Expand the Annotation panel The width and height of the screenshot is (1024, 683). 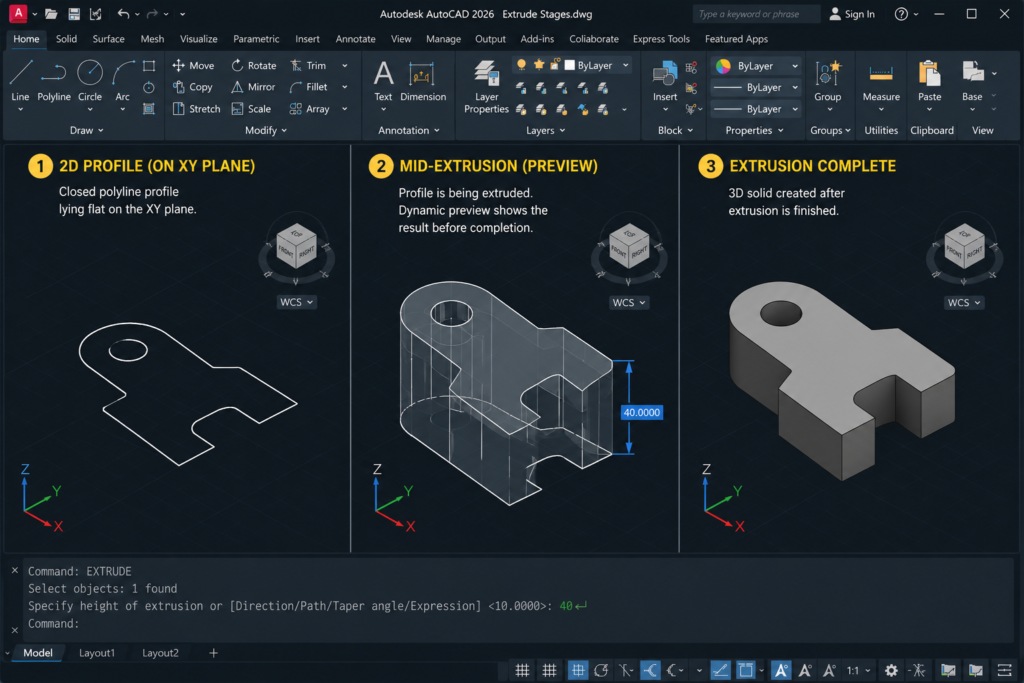[x=409, y=131]
